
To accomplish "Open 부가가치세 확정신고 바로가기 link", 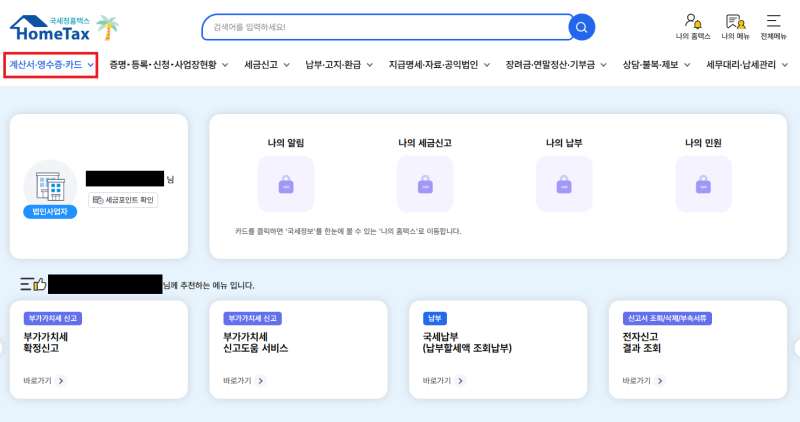I will (x=45, y=381).
